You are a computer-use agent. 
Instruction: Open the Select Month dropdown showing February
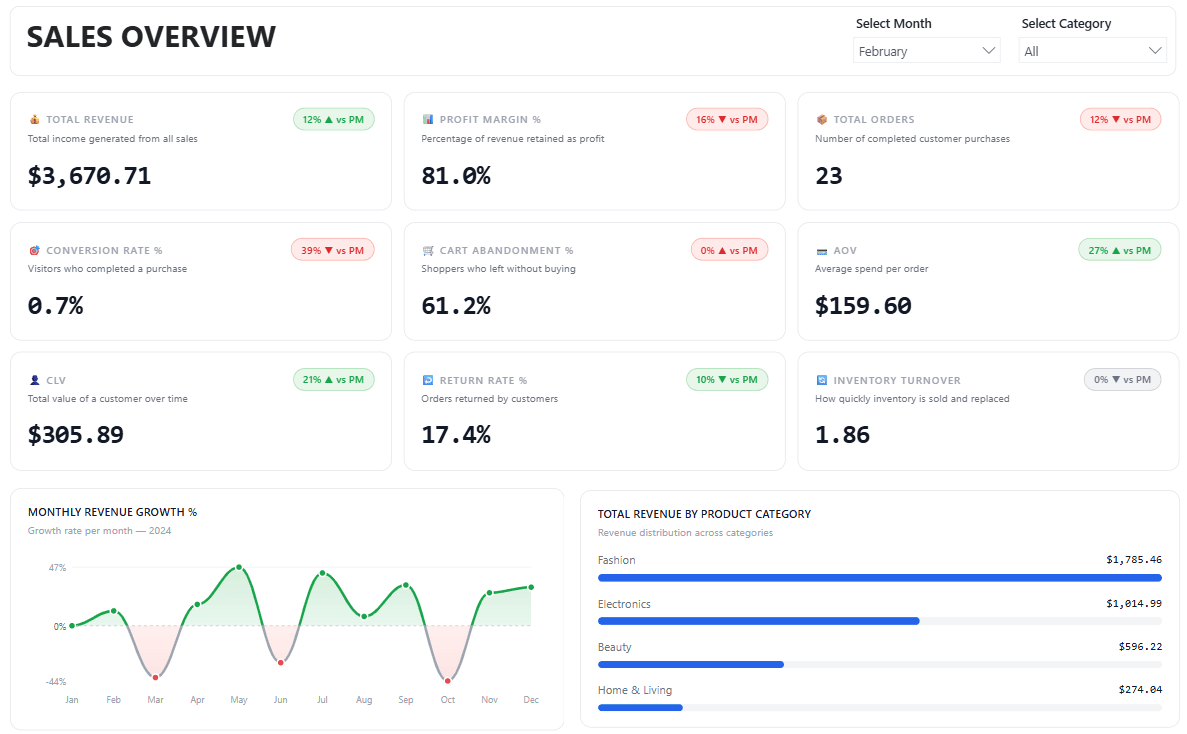(926, 51)
